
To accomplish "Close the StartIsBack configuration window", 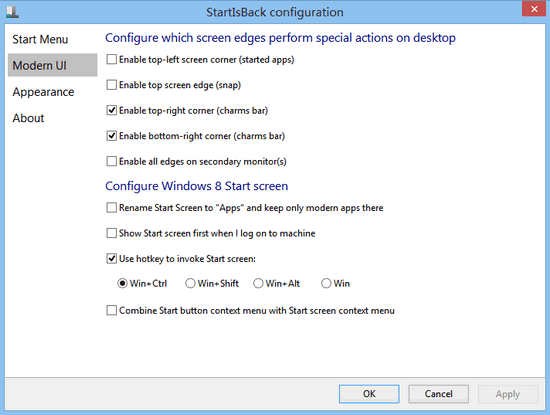I will click(x=534, y=9).
